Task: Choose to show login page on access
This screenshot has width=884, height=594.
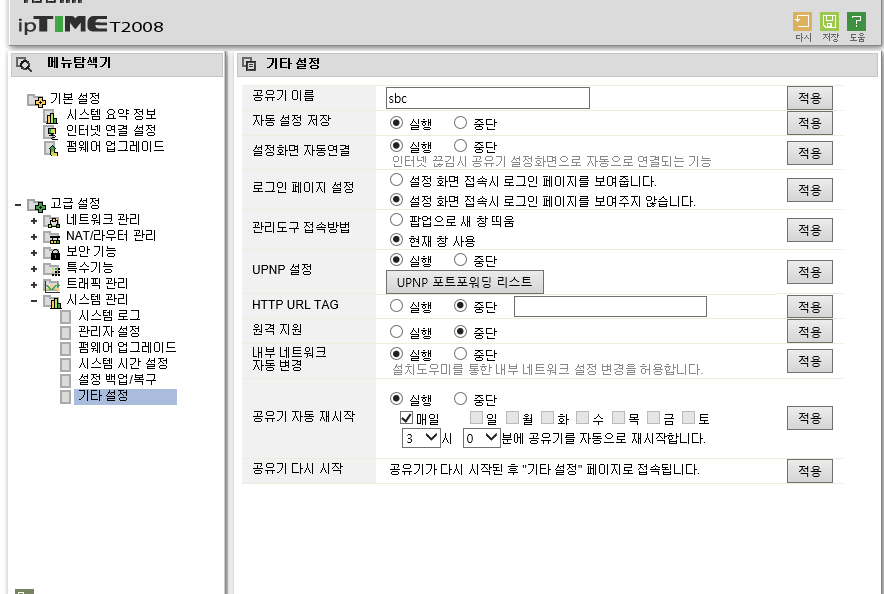Action: tap(396, 180)
